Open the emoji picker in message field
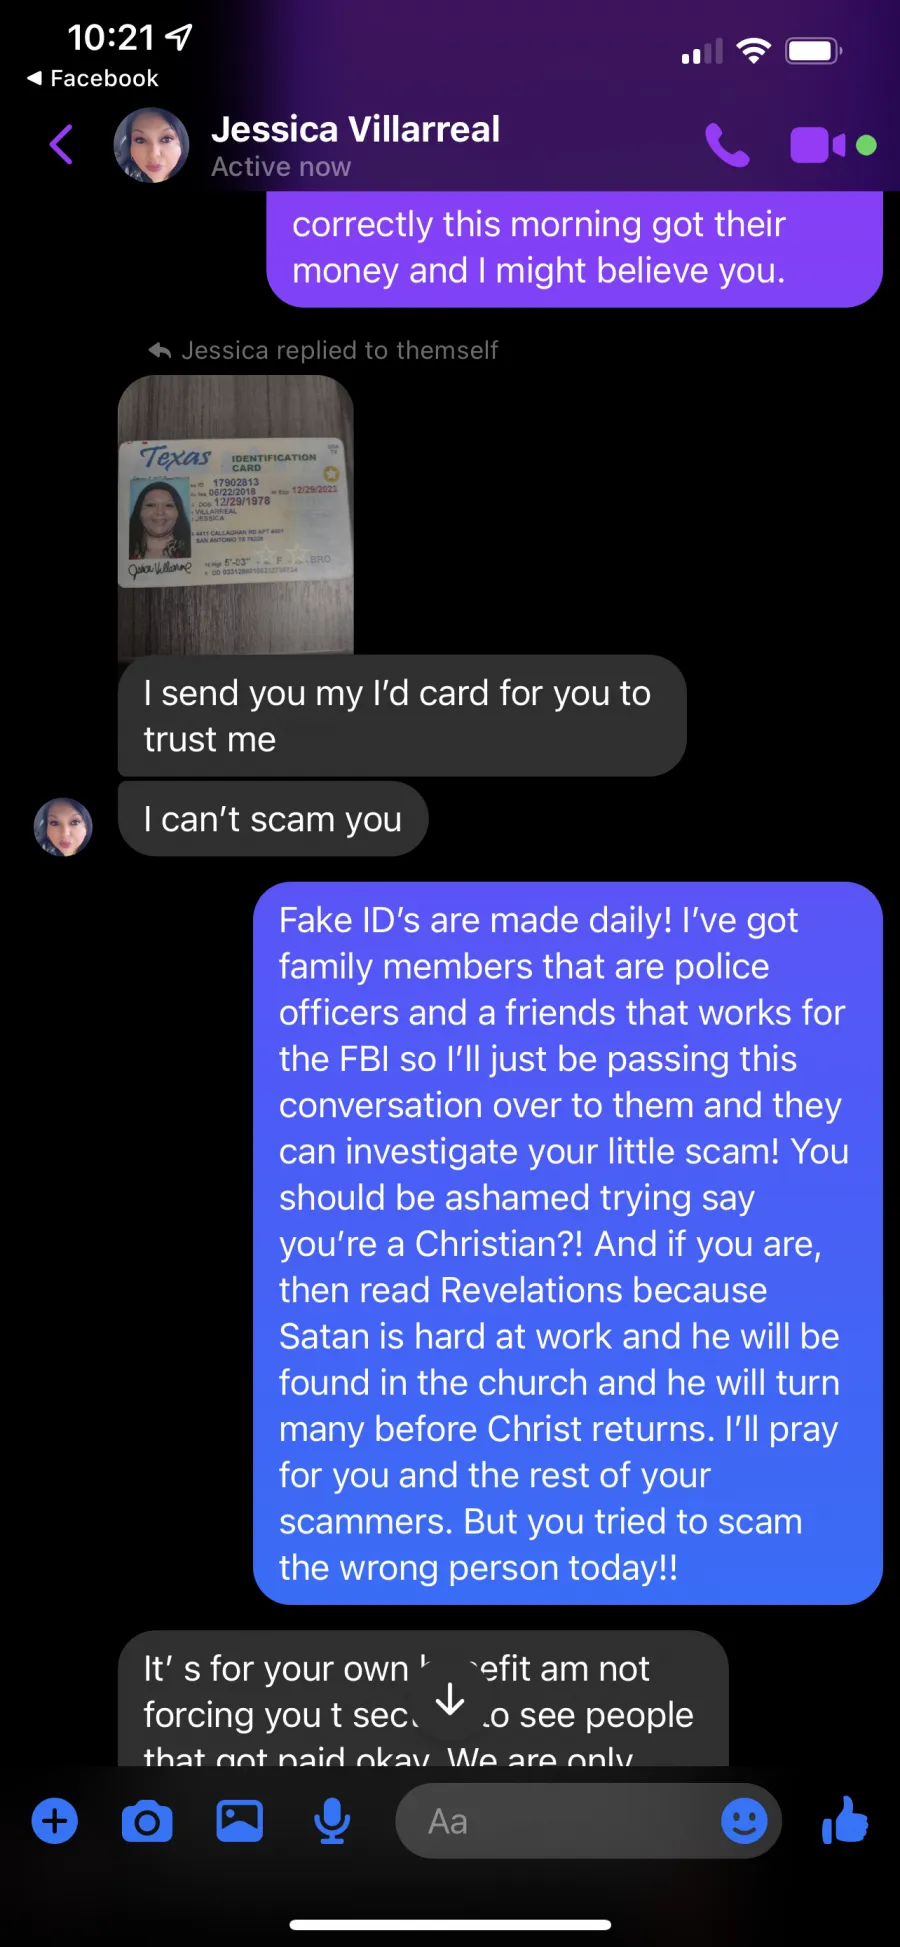 pos(744,1821)
